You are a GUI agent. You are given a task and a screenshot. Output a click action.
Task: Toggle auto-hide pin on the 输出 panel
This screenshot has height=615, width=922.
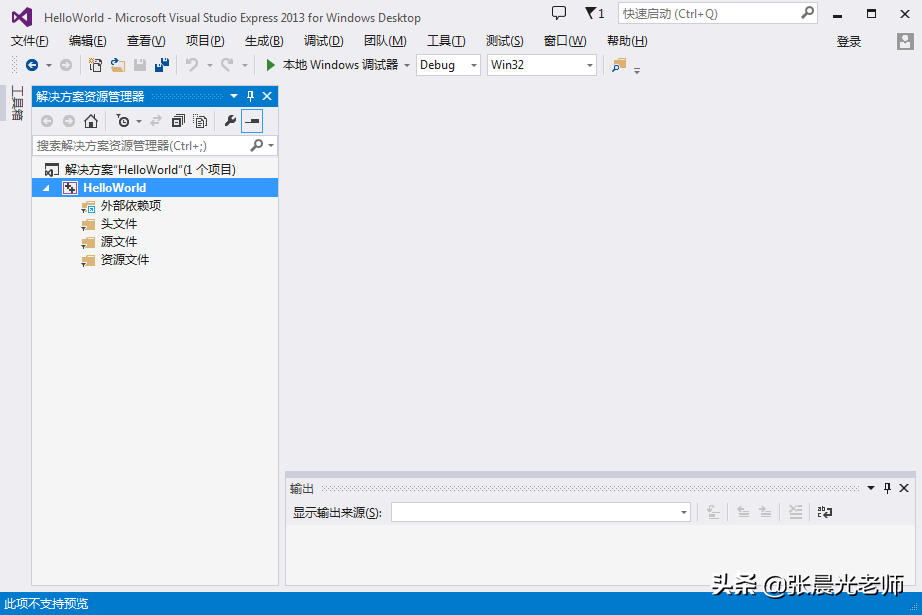887,488
